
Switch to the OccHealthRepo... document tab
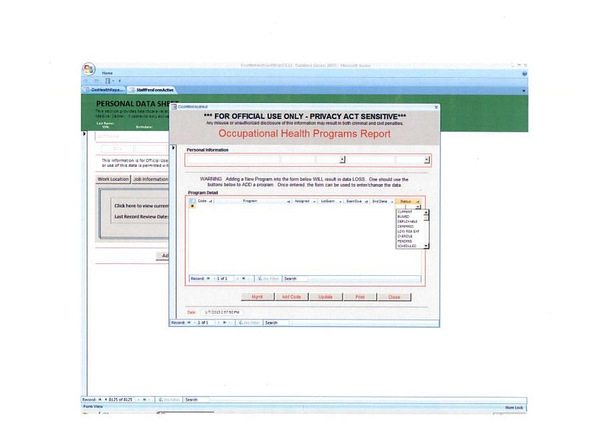(104, 90)
